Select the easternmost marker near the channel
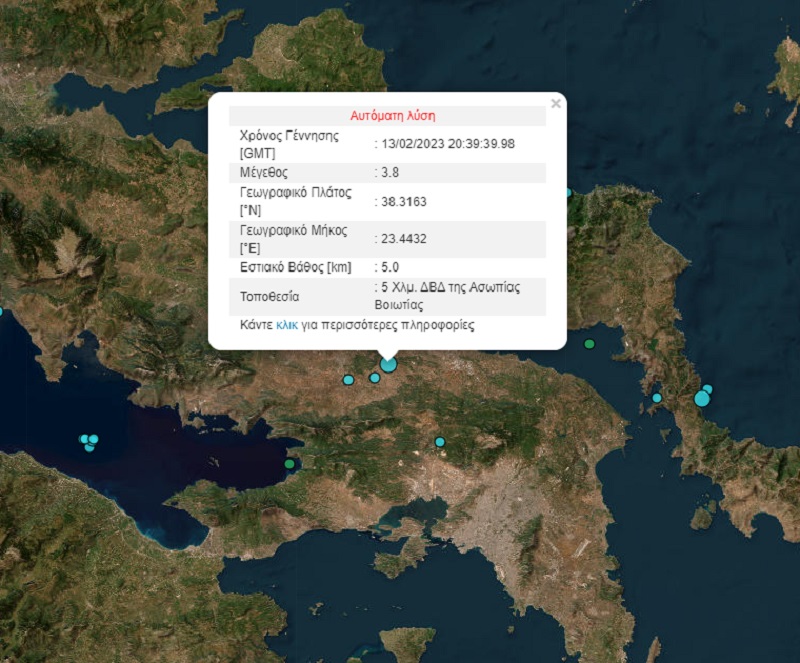The height and width of the screenshot is (663, 800). coord(707,389)
